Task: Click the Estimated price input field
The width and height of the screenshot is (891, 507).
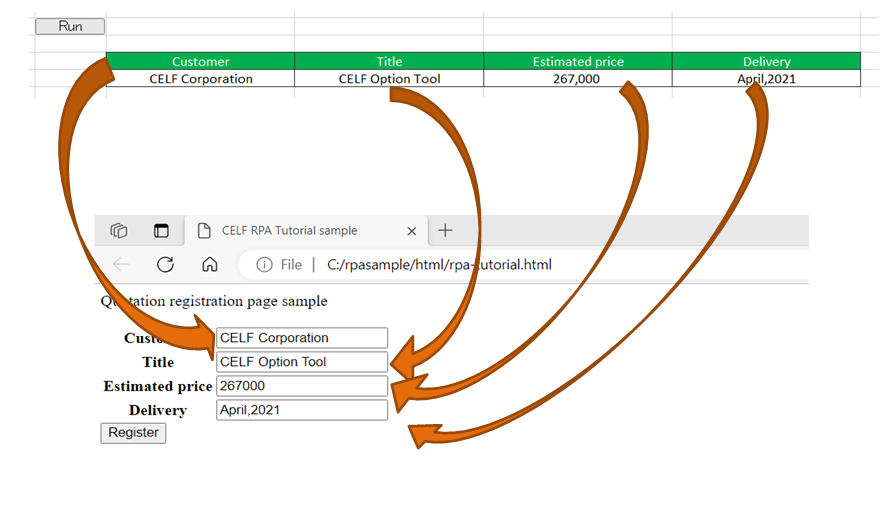Action: pos(301,386)
